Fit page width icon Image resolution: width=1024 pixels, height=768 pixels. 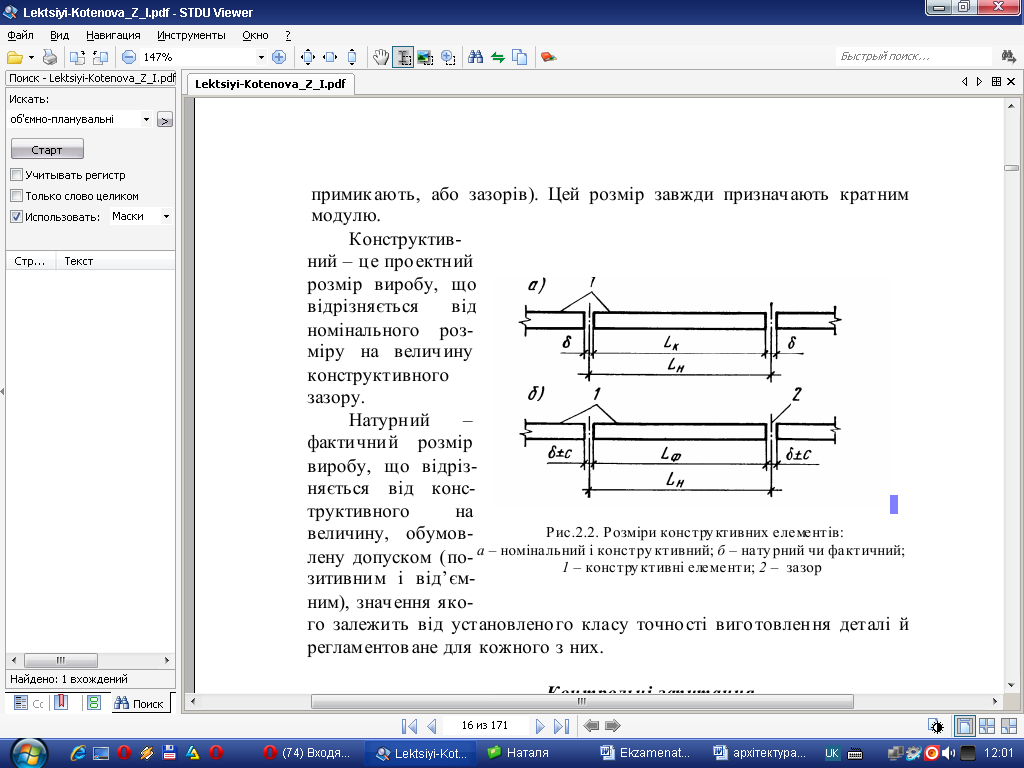[x=330, y=57]
